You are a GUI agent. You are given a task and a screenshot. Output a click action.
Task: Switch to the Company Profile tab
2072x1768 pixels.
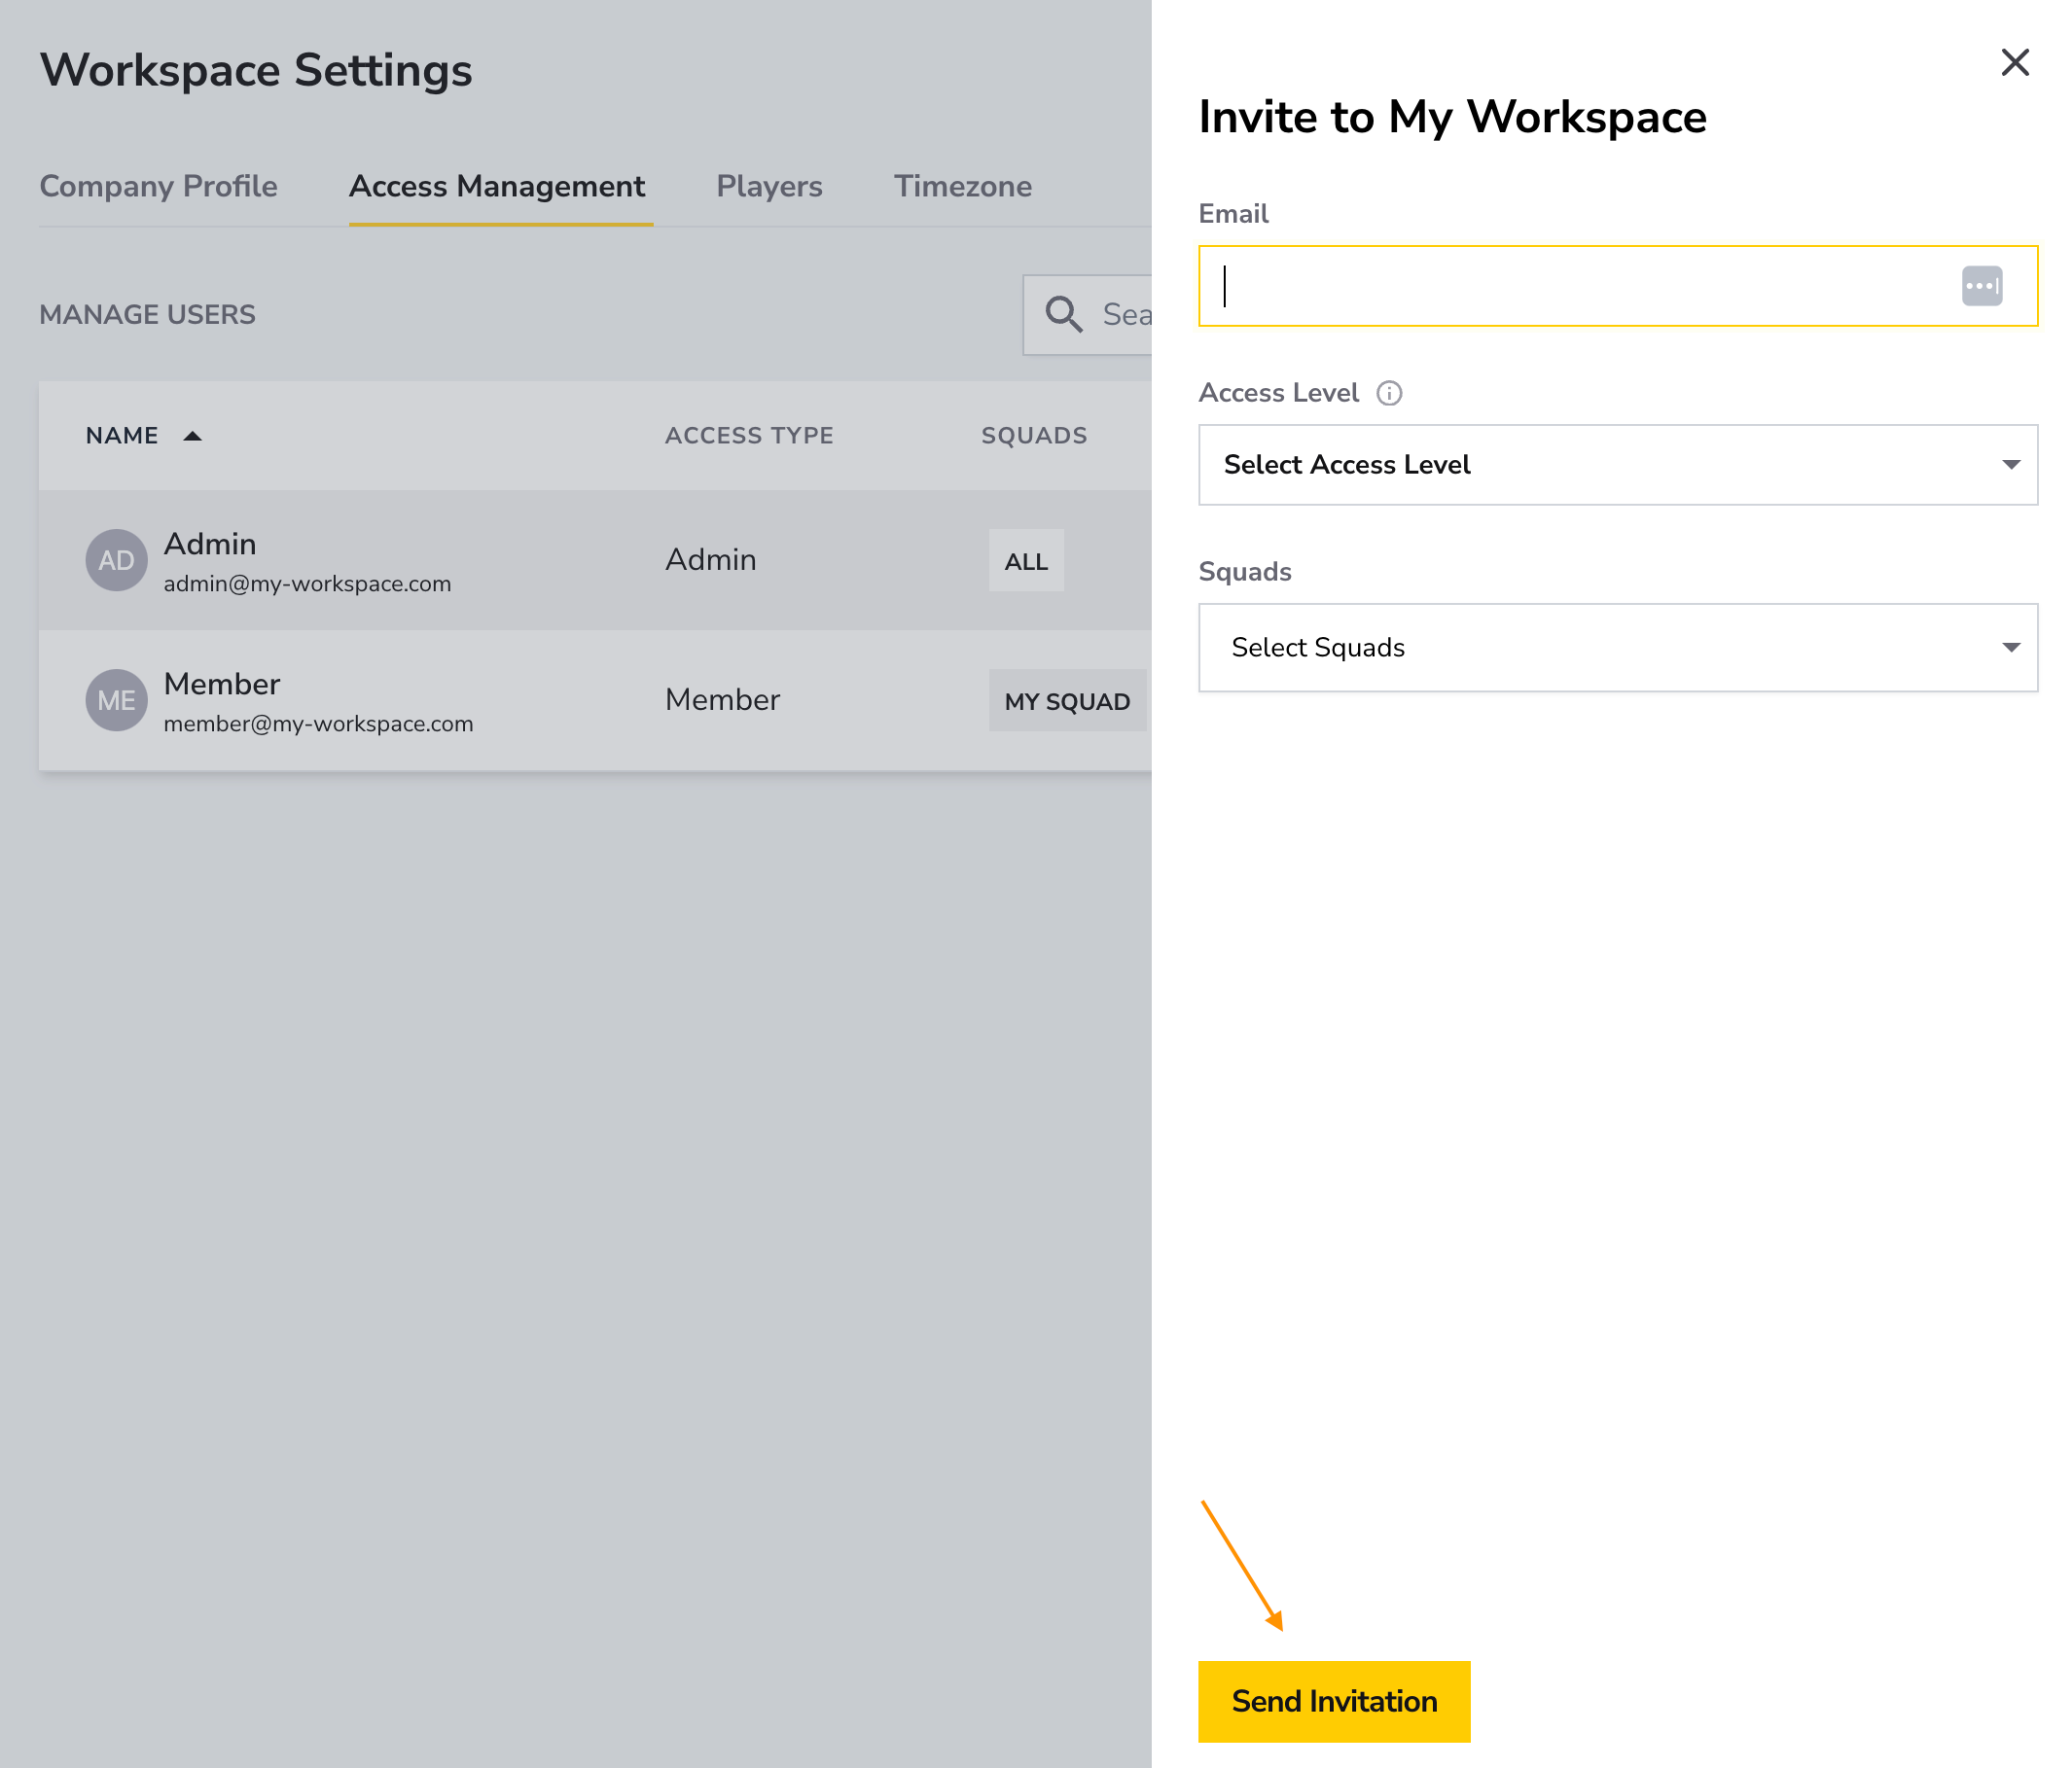point(158,186)
